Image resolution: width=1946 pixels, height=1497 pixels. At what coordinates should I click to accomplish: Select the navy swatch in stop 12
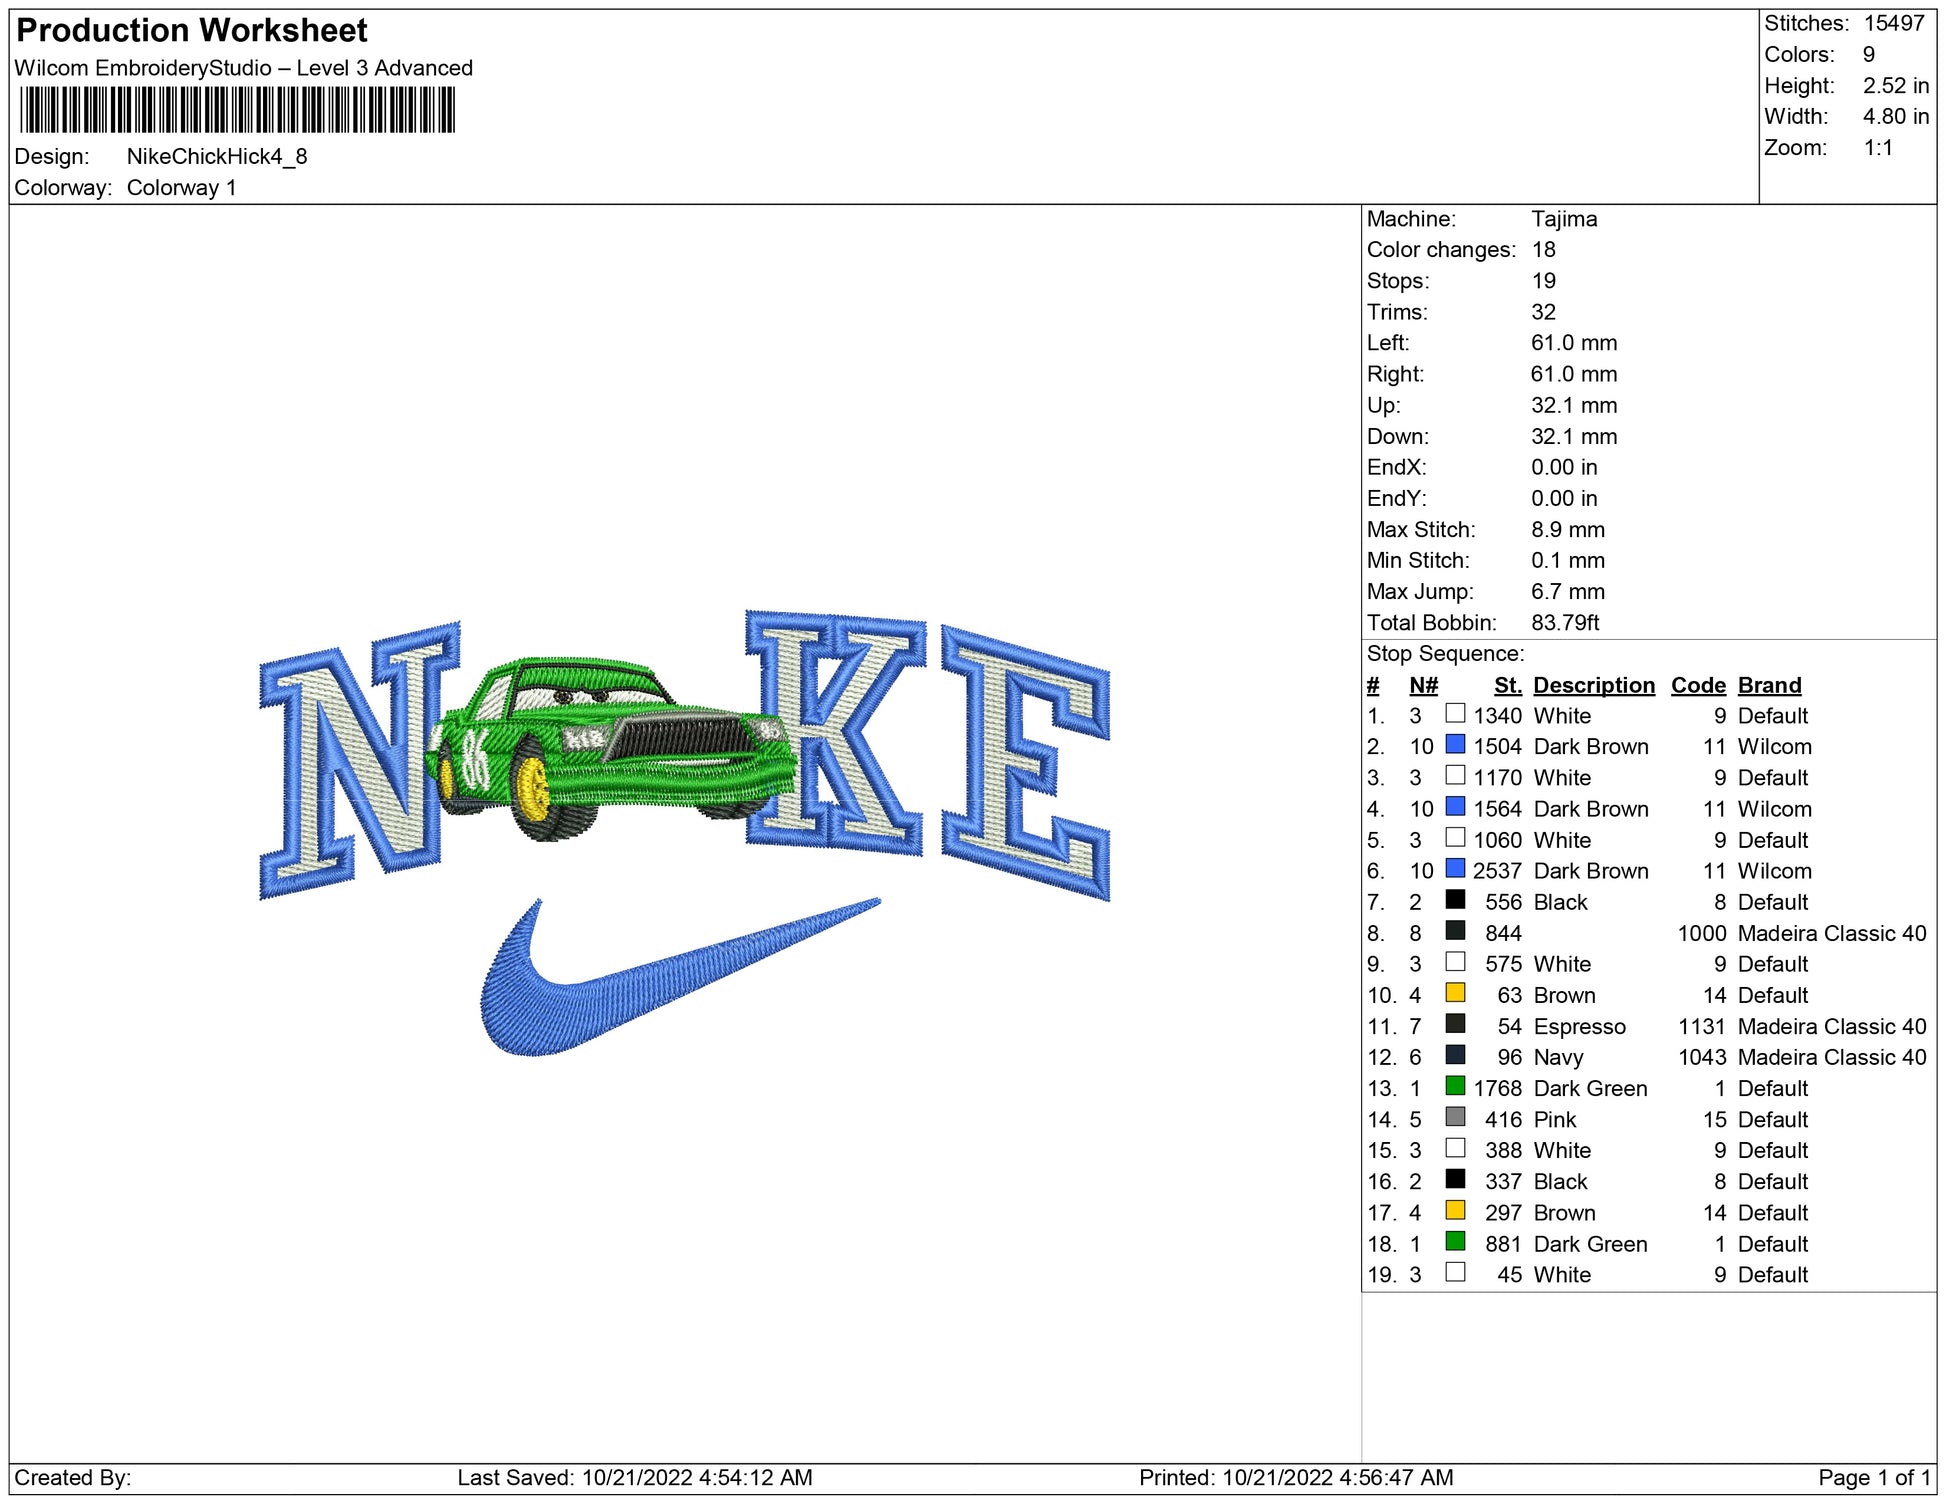[1455, 1055]
